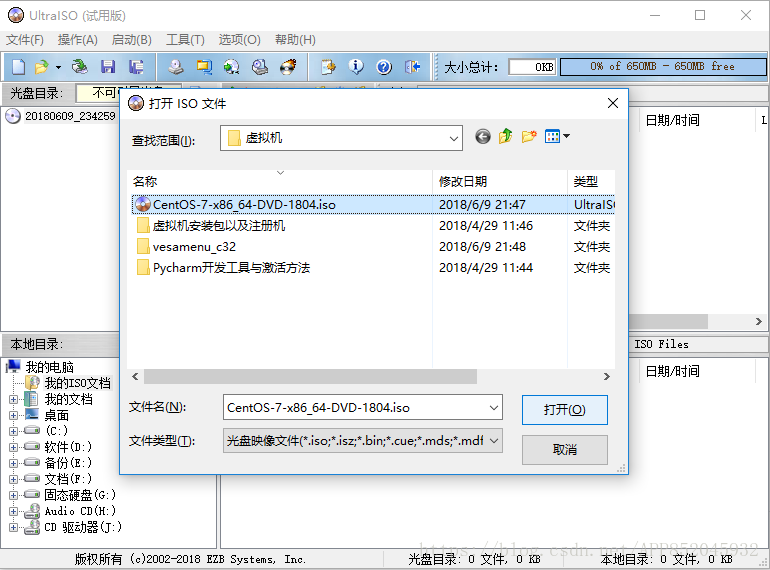Click the Help question mark icon
Screen dimensions: 770x570
point(384,67)
